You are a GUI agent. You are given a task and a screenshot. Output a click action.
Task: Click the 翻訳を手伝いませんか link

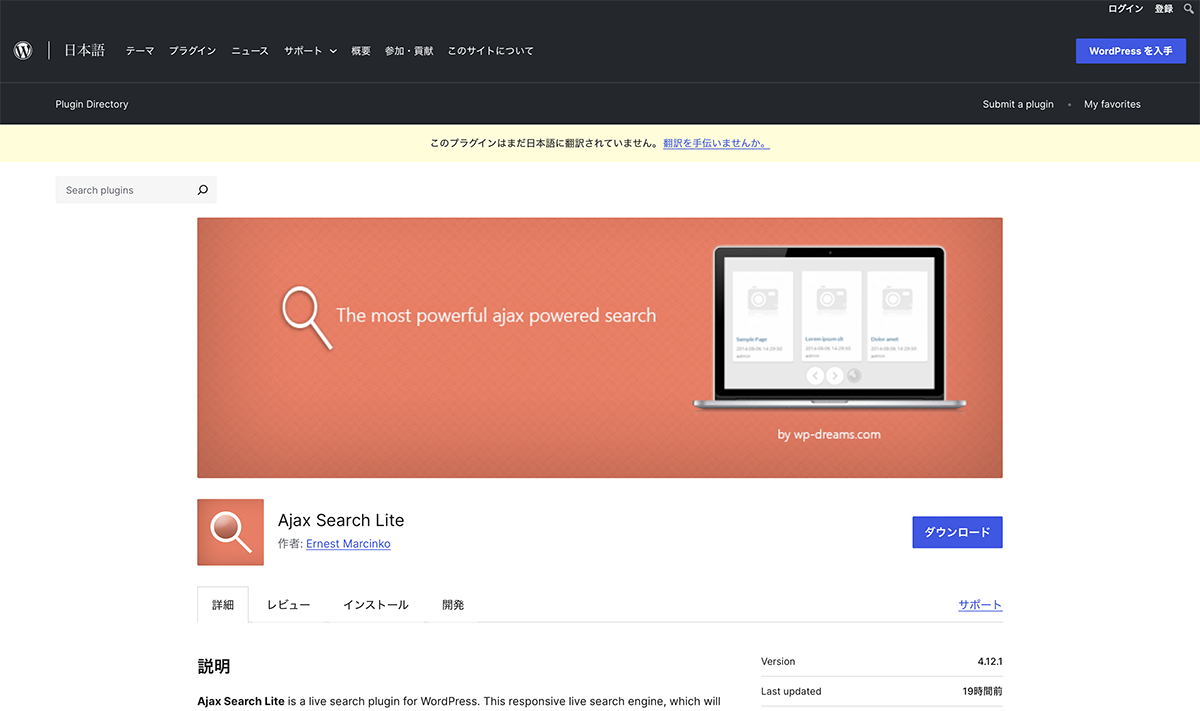pyautogui.click(x=716, y=143)
